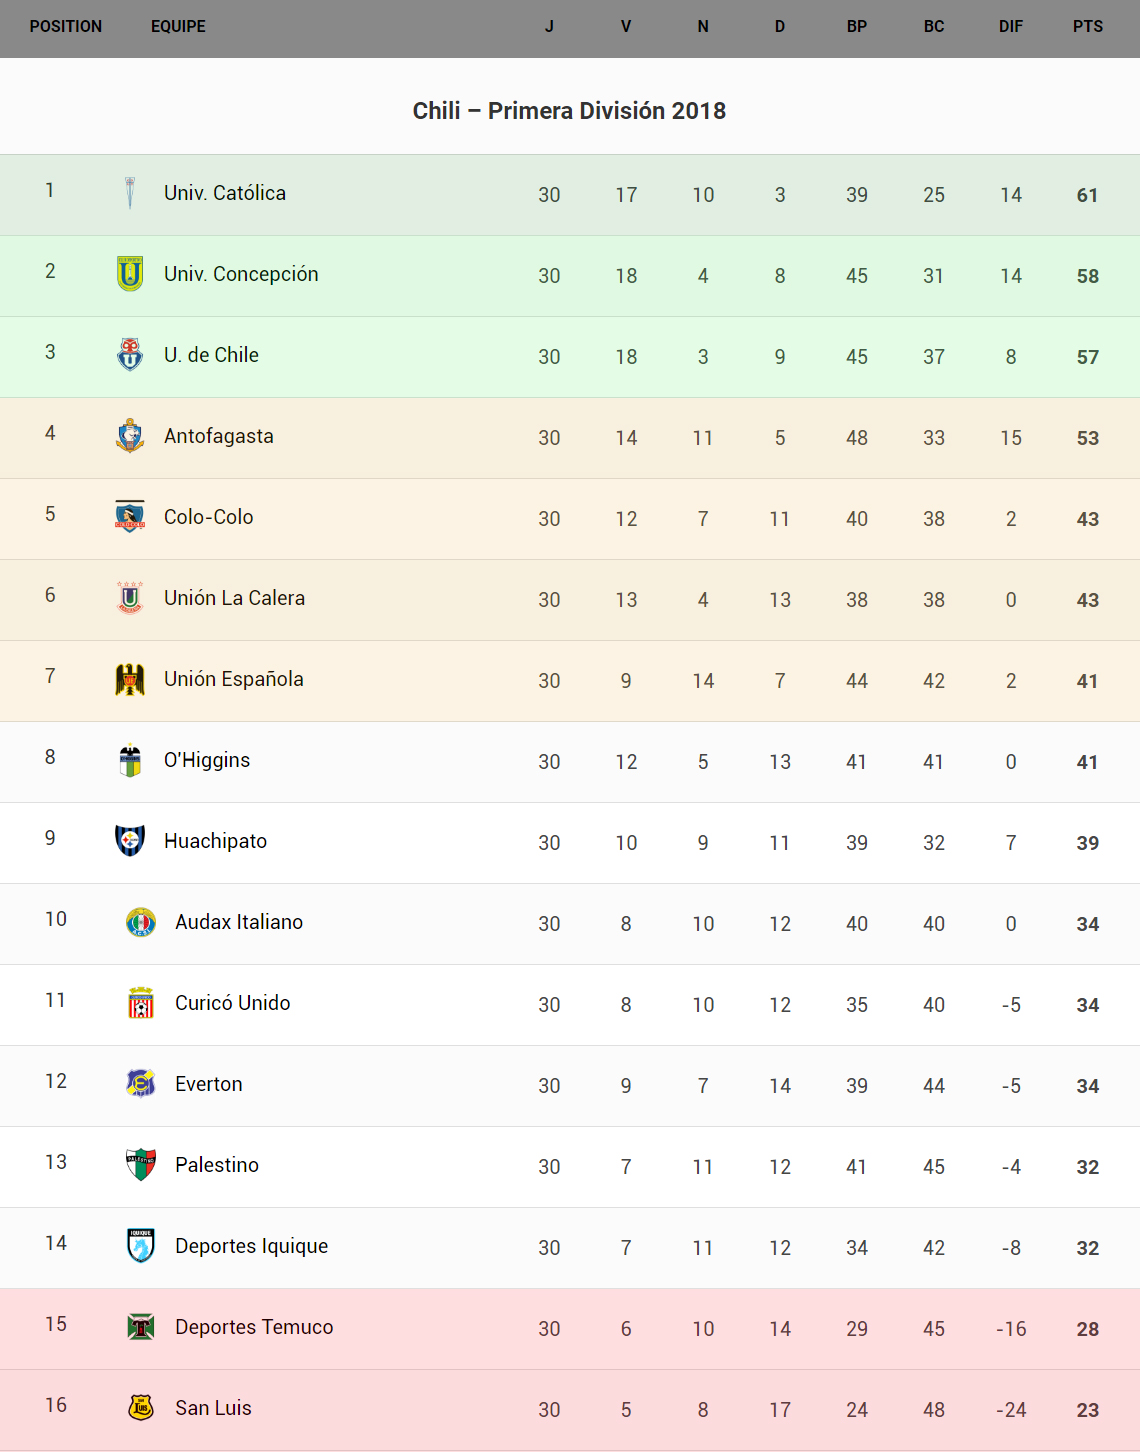
Task: Select the Deportes Iquique team name
Action: 252,1246
